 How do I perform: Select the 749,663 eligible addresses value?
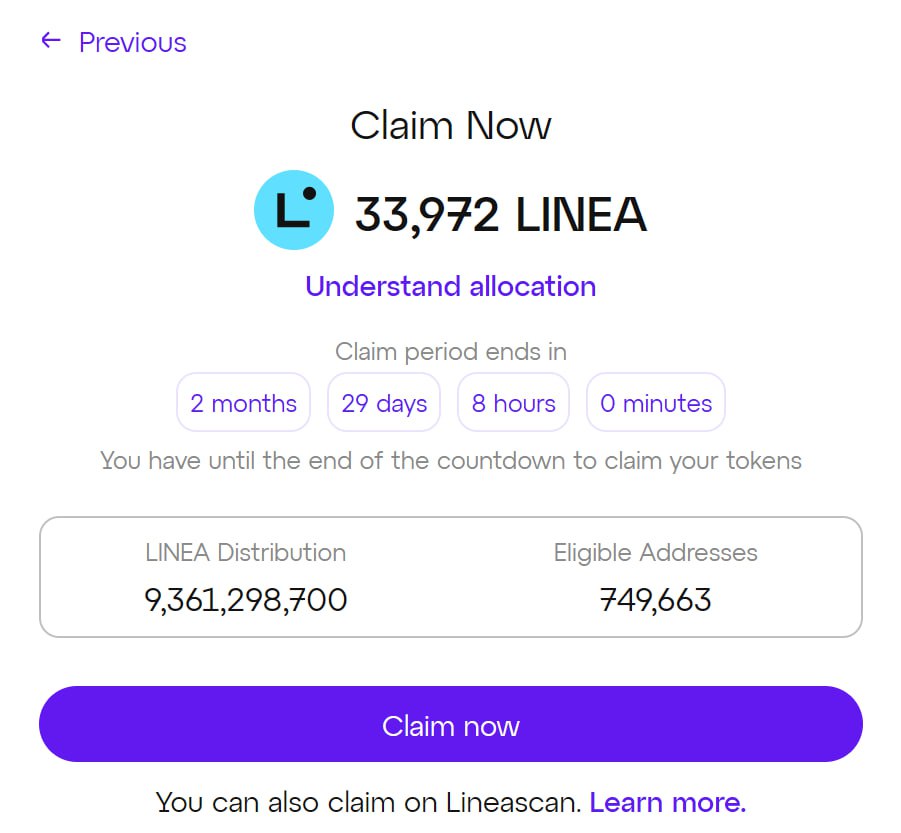656,600
